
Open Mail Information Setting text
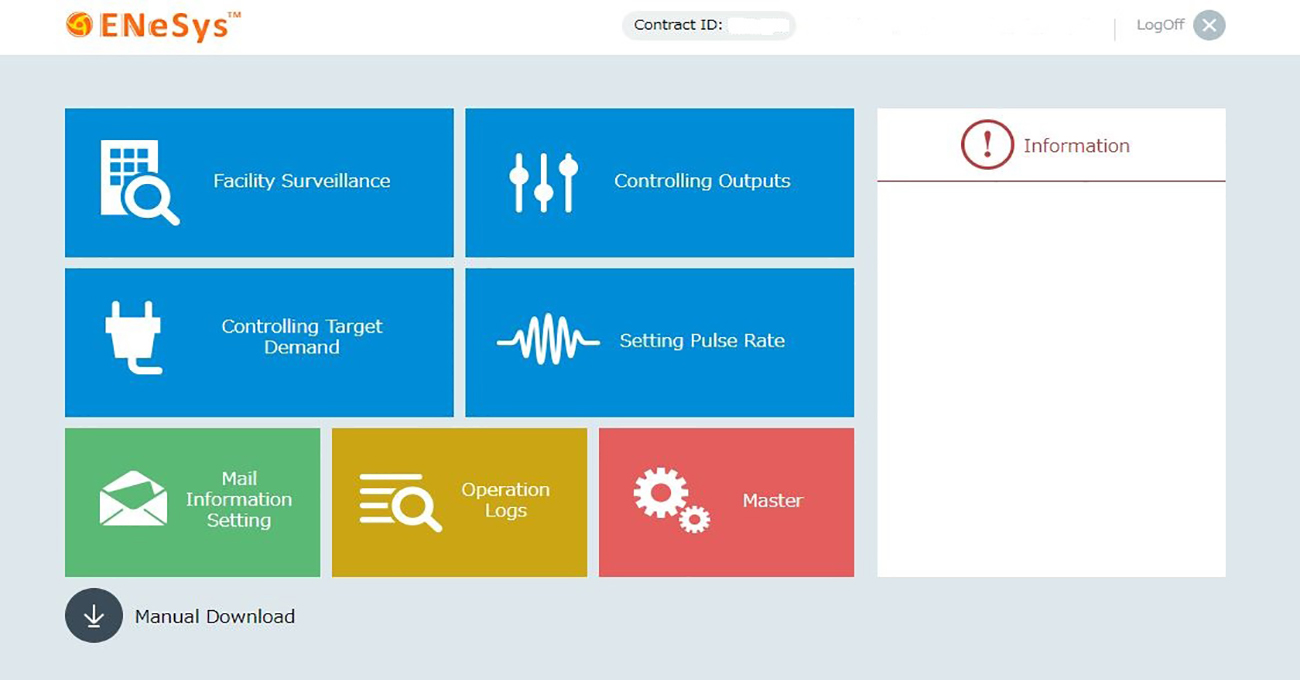tap(239, 500)
